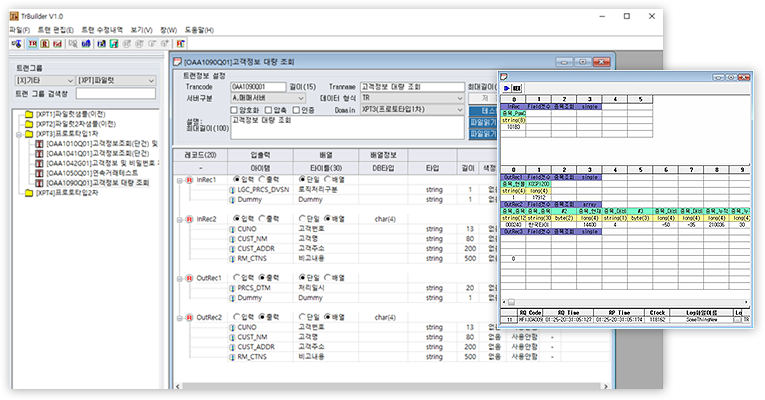Open the 파일(F) menu
The image size is (765, 400).
pos(18,30)
